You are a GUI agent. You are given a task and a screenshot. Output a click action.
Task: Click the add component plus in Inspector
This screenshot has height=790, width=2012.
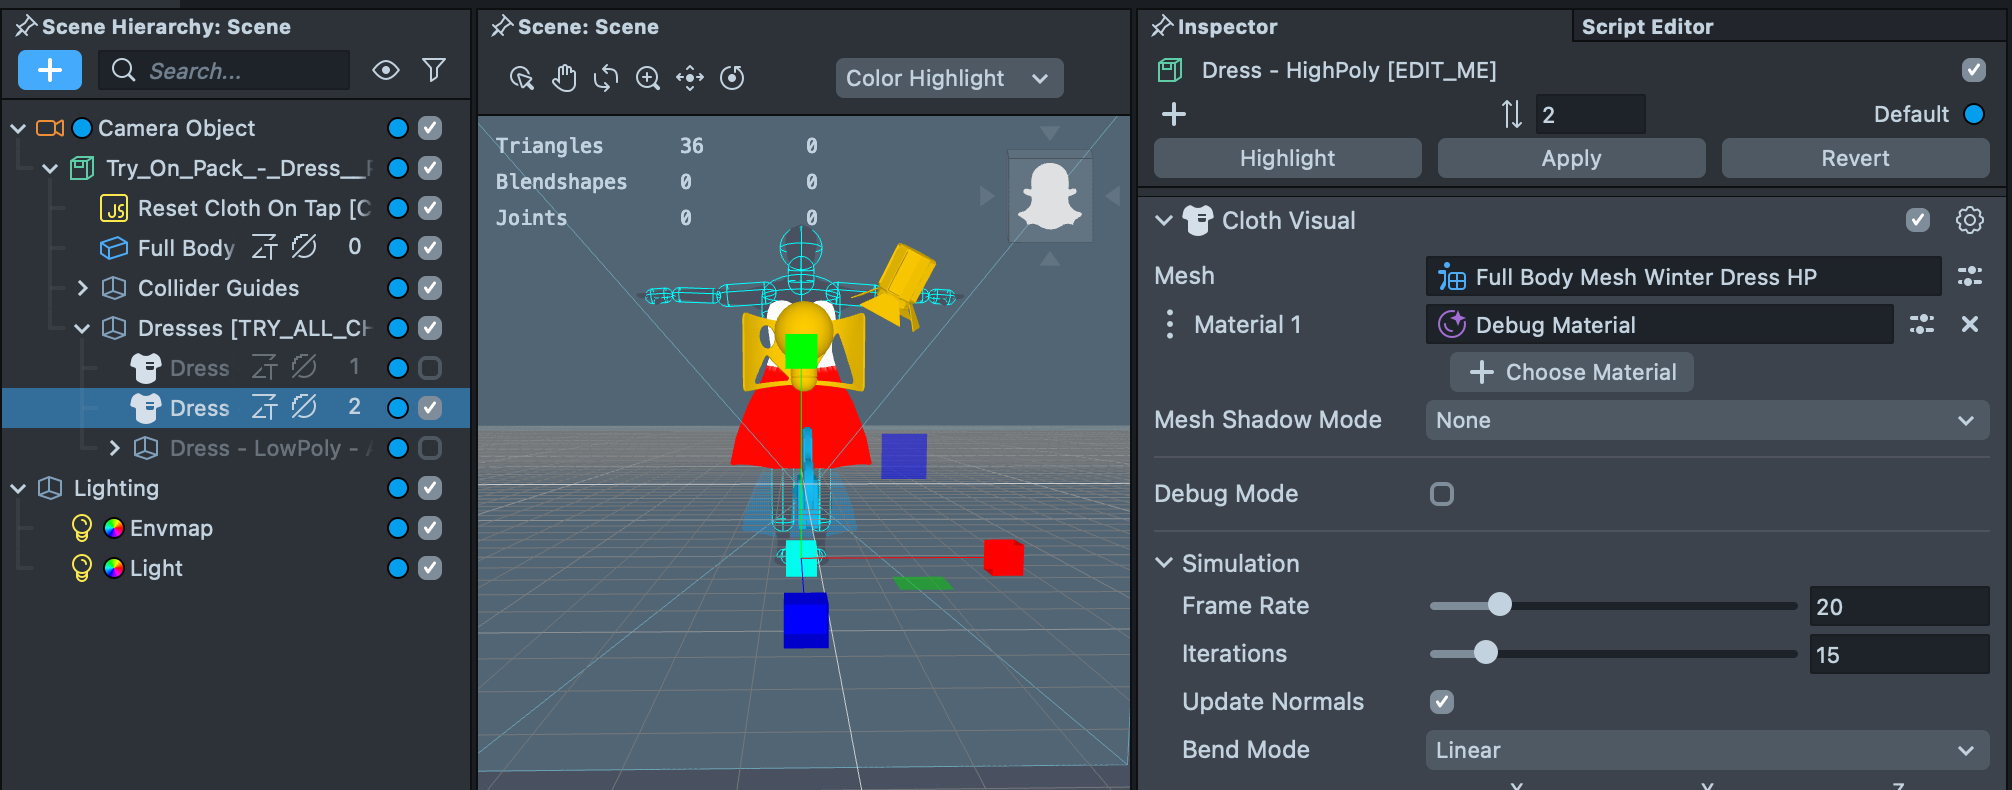tap(1174, 115)
